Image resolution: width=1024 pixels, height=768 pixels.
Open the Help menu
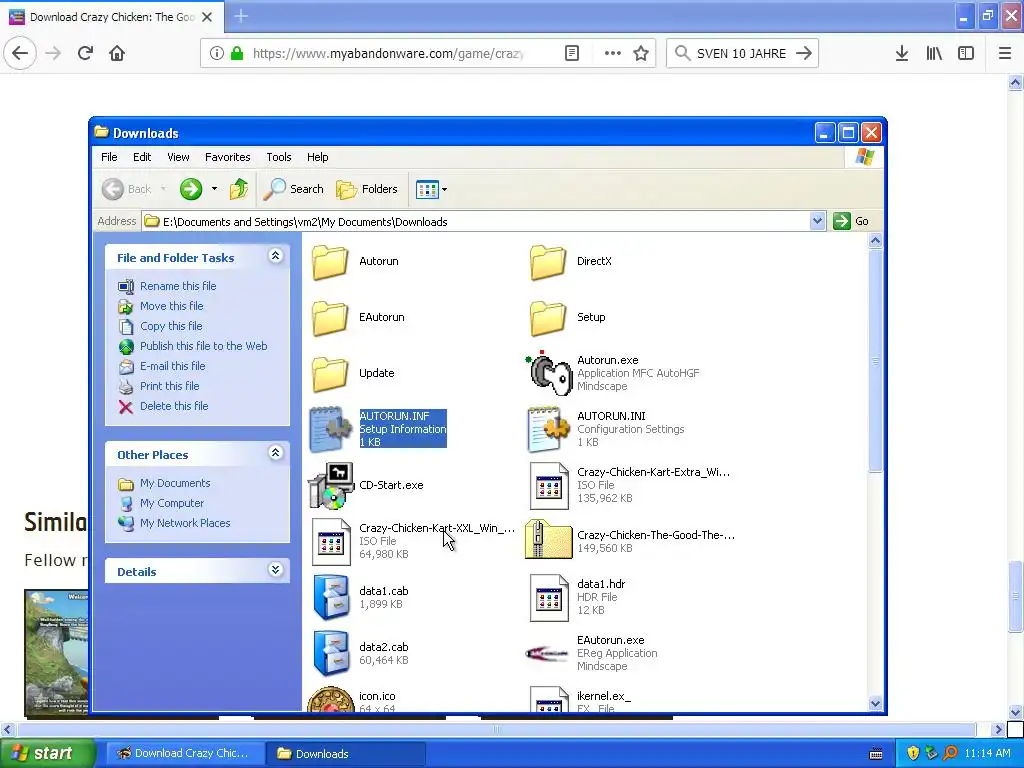(317, 157)
